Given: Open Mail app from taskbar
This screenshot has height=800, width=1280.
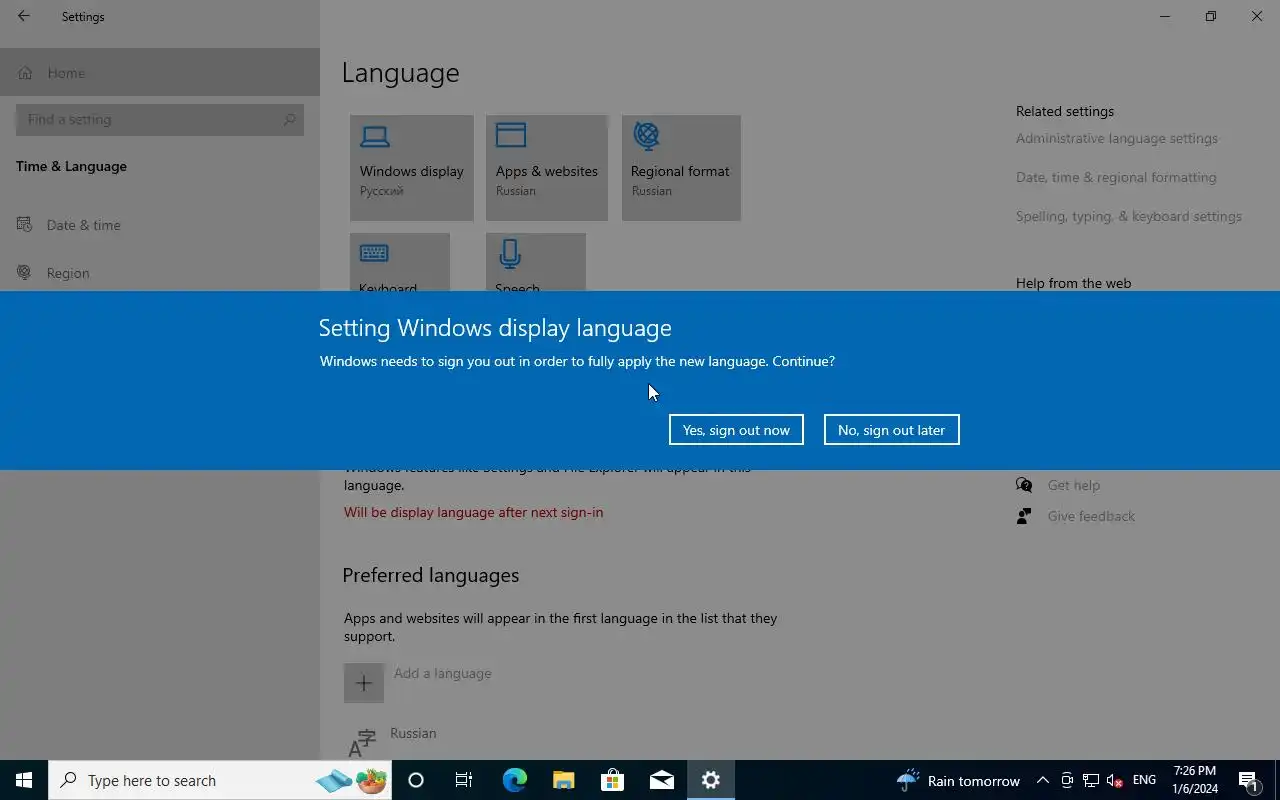Looking at the screenshot, I should coord(662,780).
